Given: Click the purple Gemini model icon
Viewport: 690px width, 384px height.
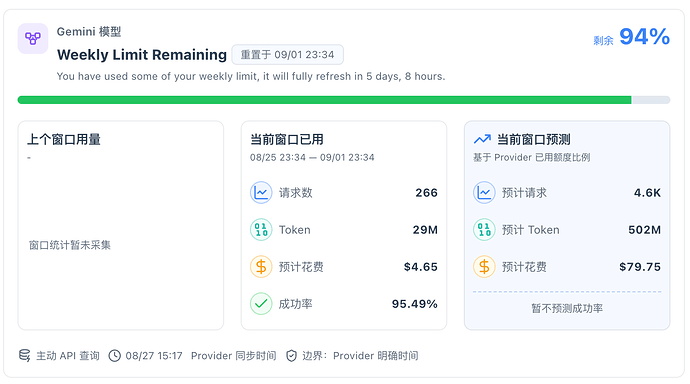Looking at the screenshot, I should [x=33, y=38].
